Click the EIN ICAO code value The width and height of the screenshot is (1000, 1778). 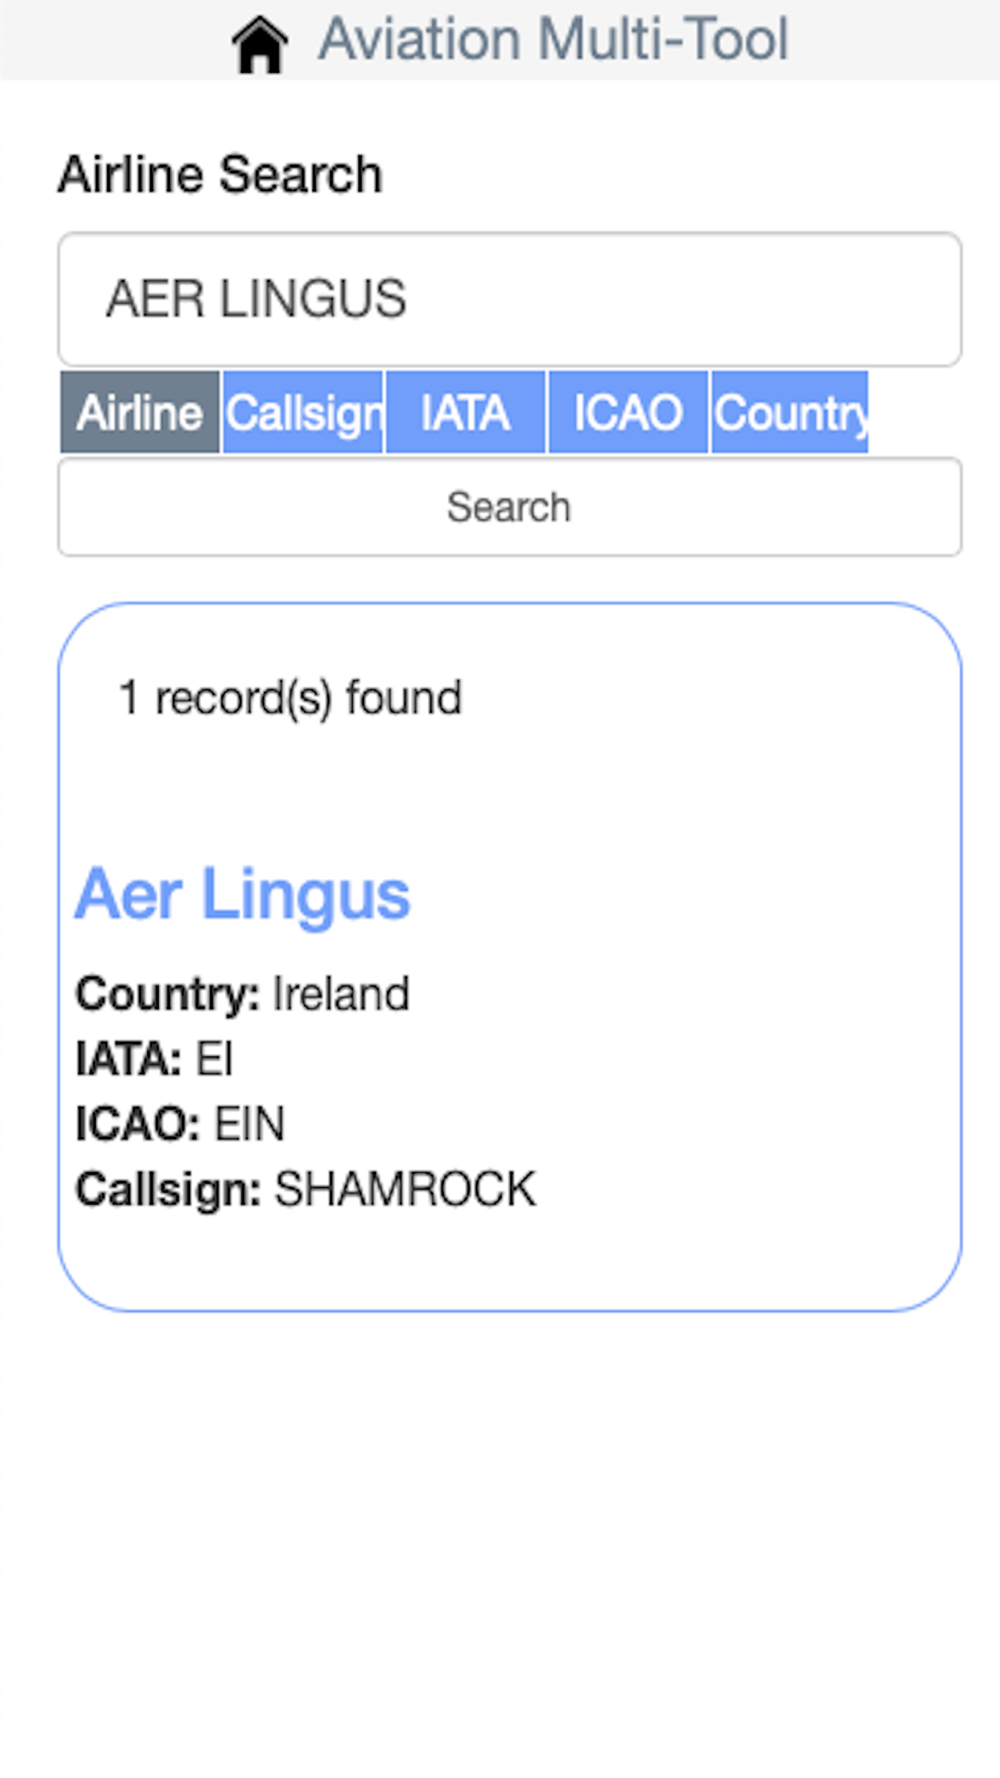(250, 1124)
